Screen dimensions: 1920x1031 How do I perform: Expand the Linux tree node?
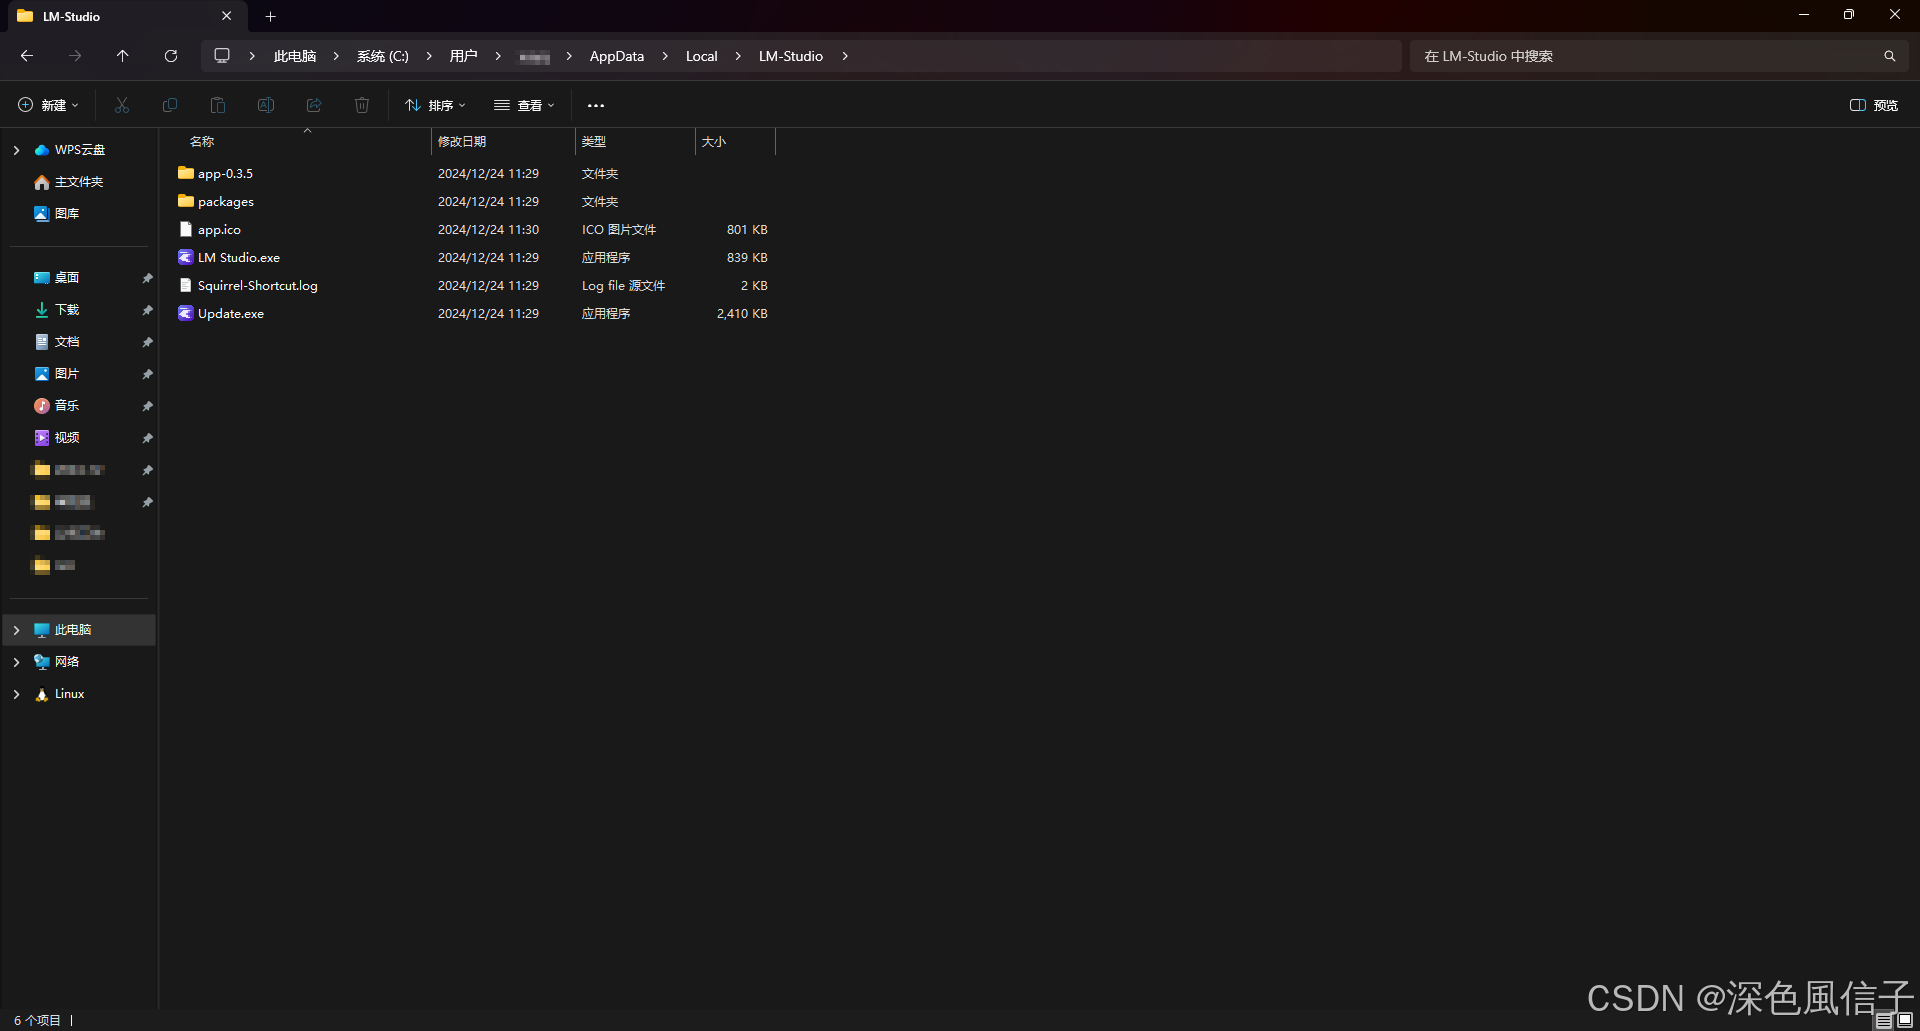[16, 694]
